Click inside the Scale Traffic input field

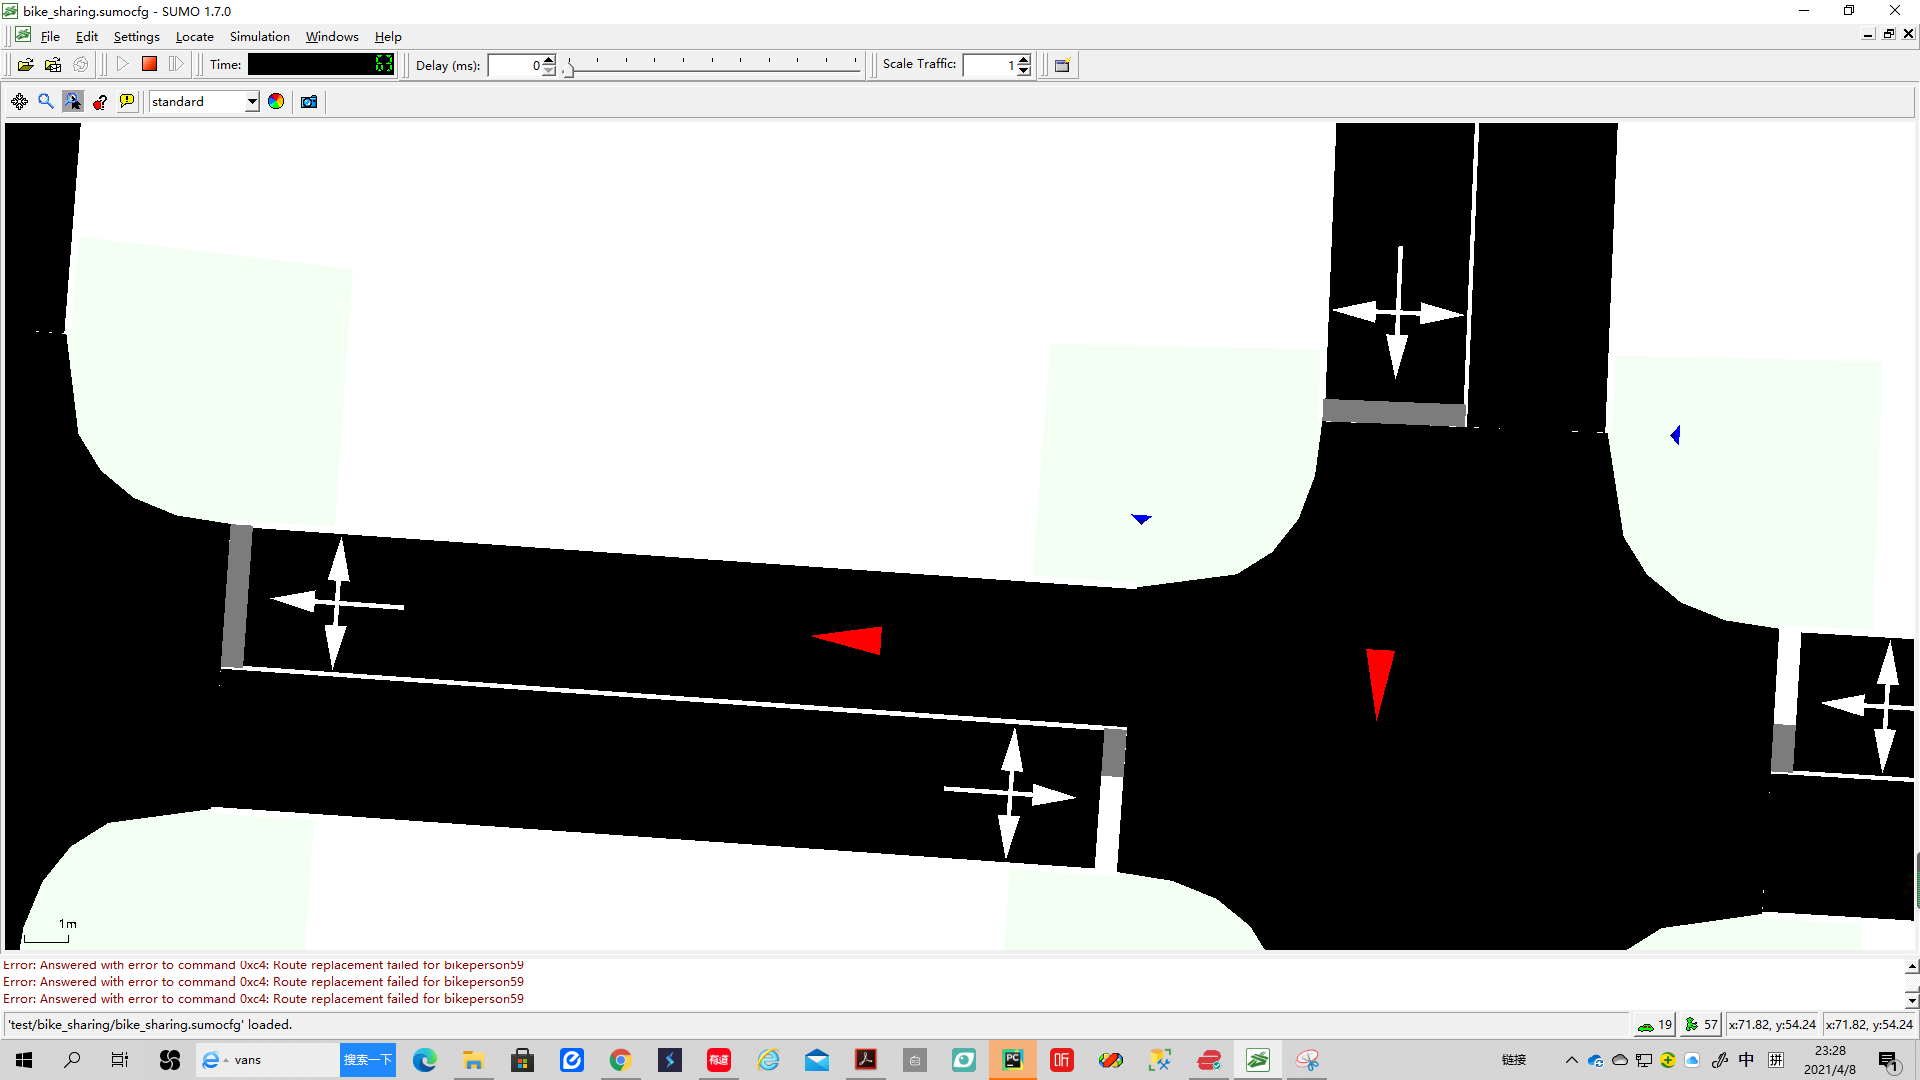coord(992,64)
